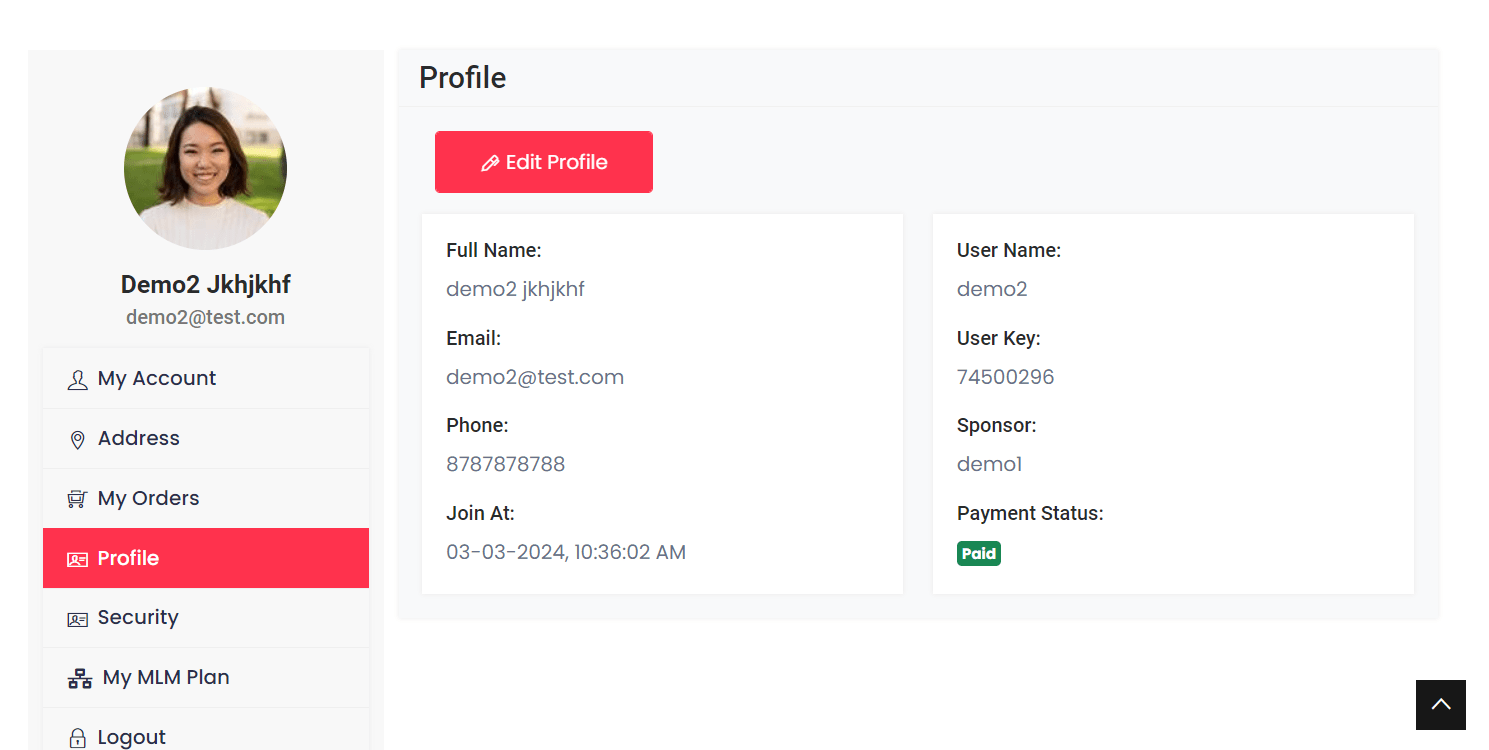This screenshot has width=1489, height=750.
Task: Click the Logout padlock icon
Action: click(x=77, y=737)
